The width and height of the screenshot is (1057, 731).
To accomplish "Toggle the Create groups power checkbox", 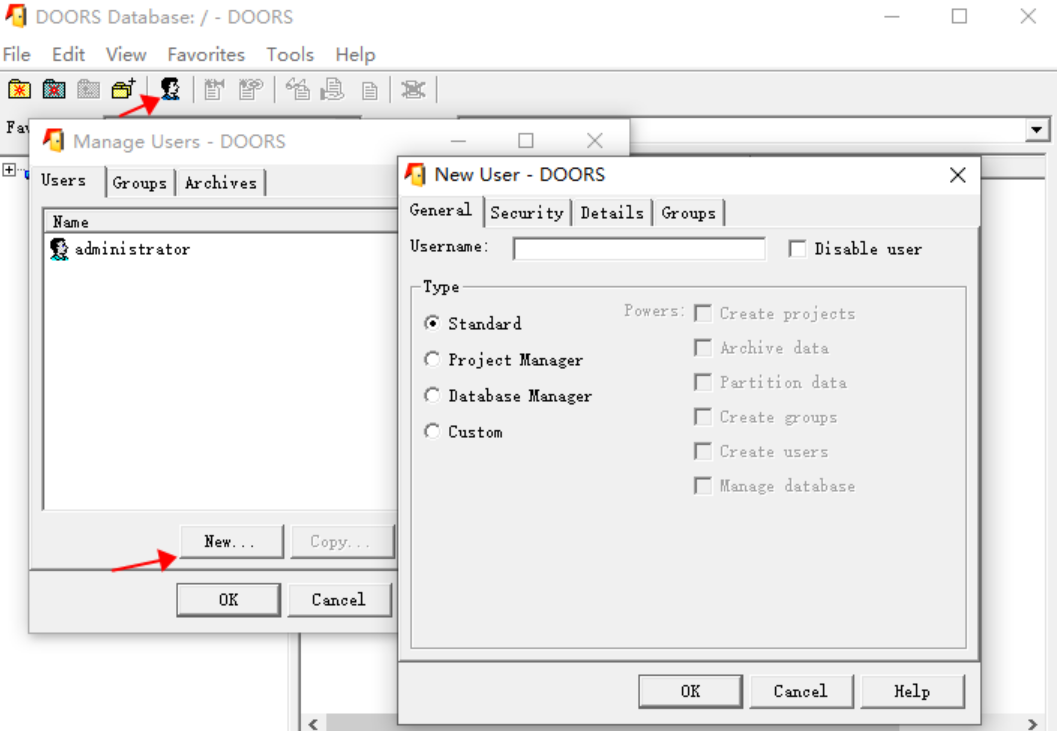I will [702, 417].
